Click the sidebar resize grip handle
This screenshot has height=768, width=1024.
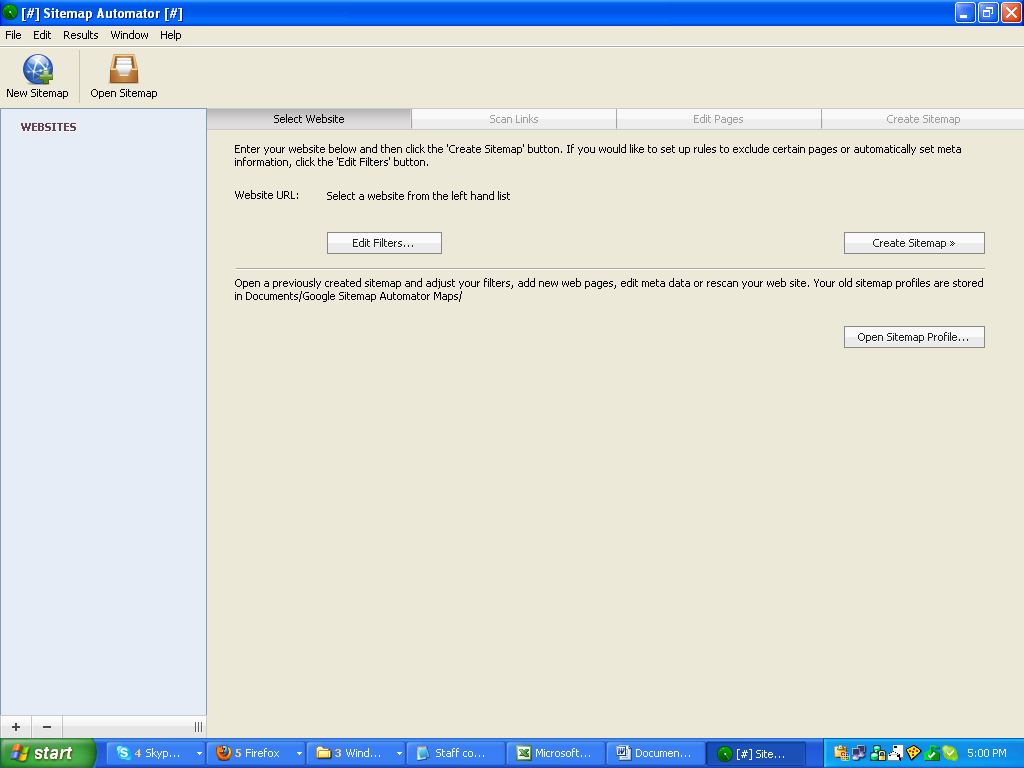coord(199,727)
